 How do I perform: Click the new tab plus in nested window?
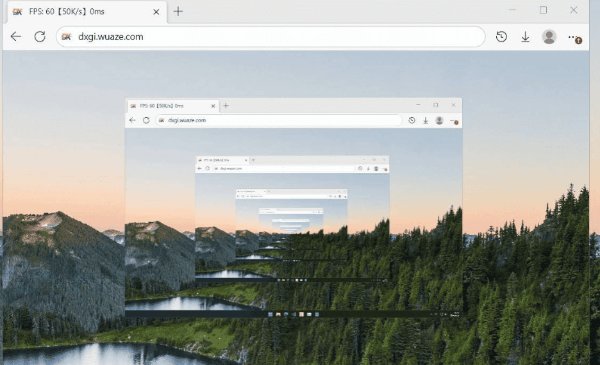[x=226, y=106]
